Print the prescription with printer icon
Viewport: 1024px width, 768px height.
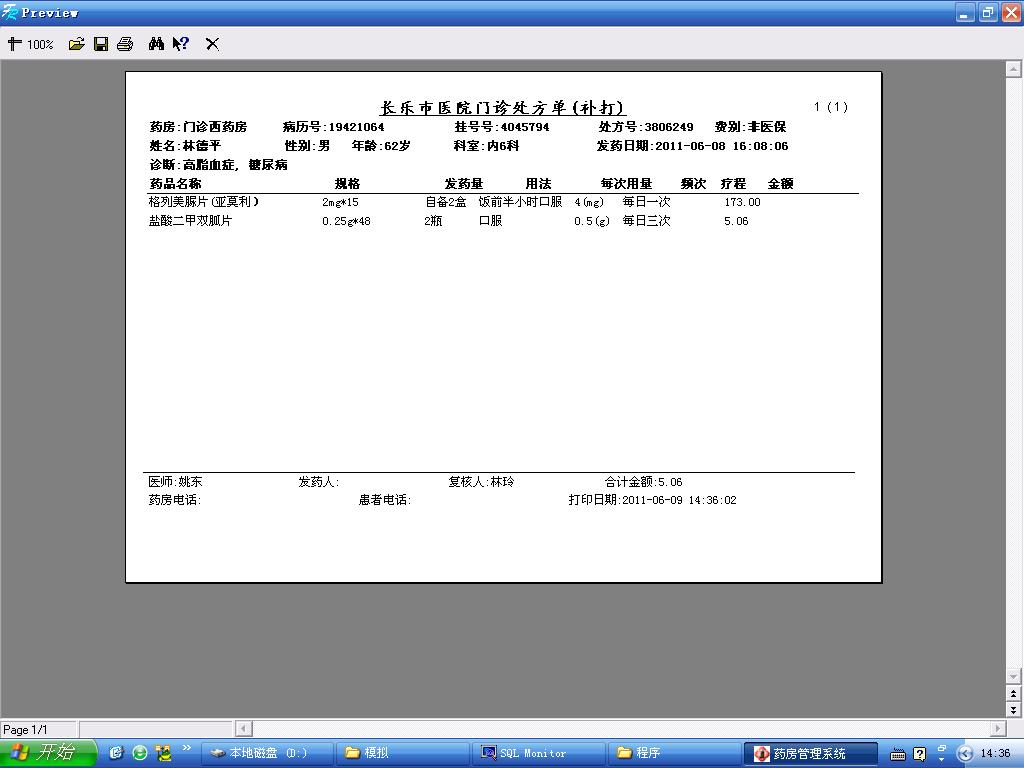point(125,44)
